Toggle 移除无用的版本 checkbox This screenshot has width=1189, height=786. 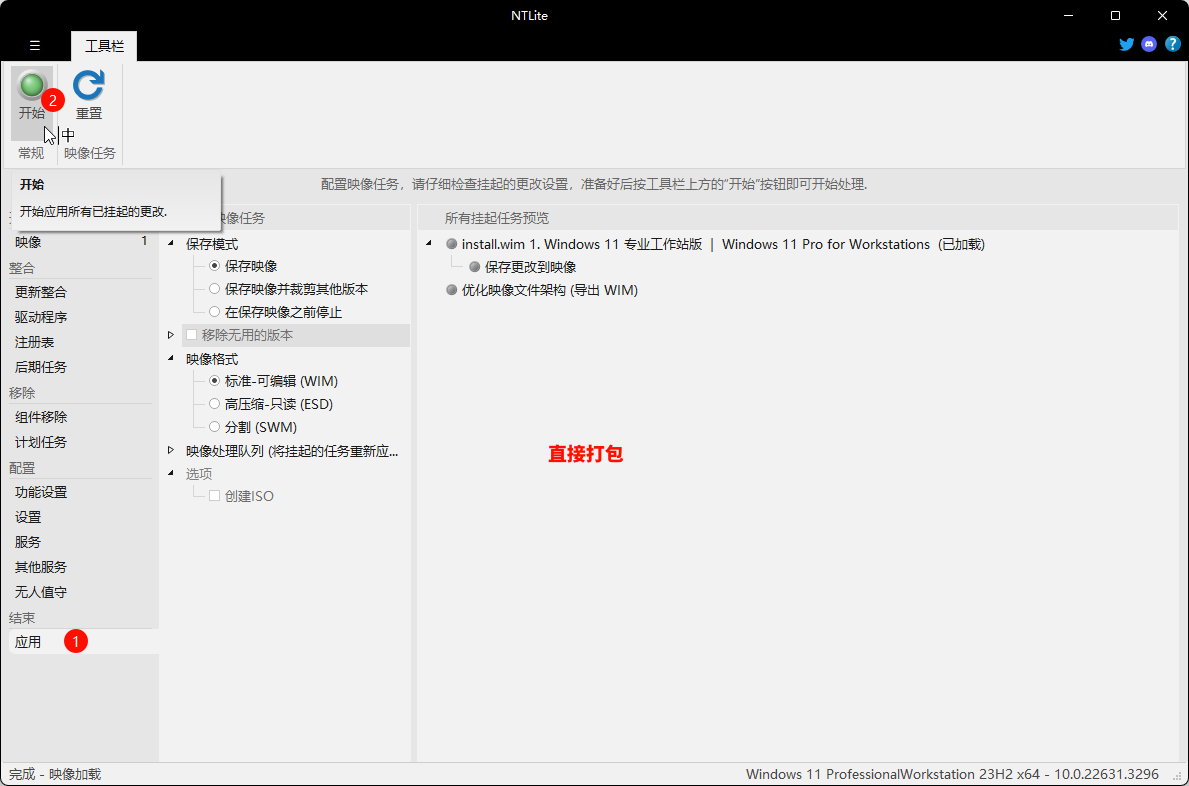point(192,334)
